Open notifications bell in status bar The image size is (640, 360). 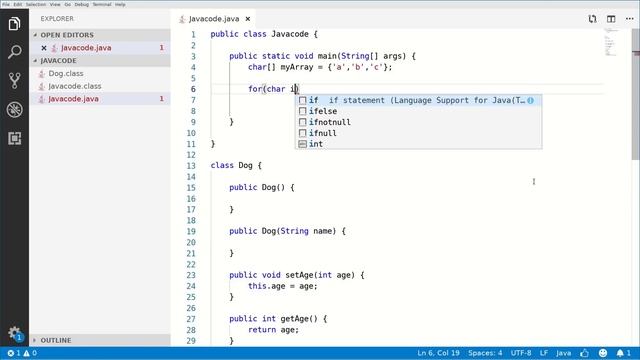tap(623, 353)
